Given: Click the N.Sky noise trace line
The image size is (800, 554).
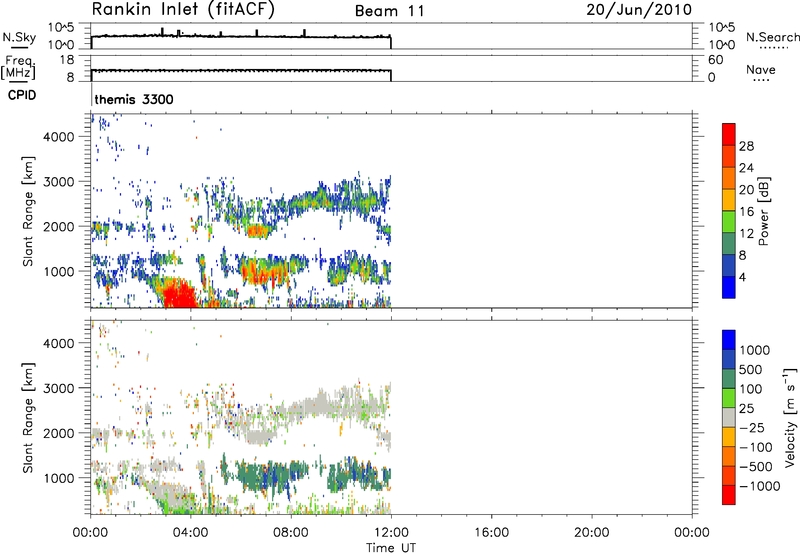Looking at the screenshot, I should tap(241, 36).
